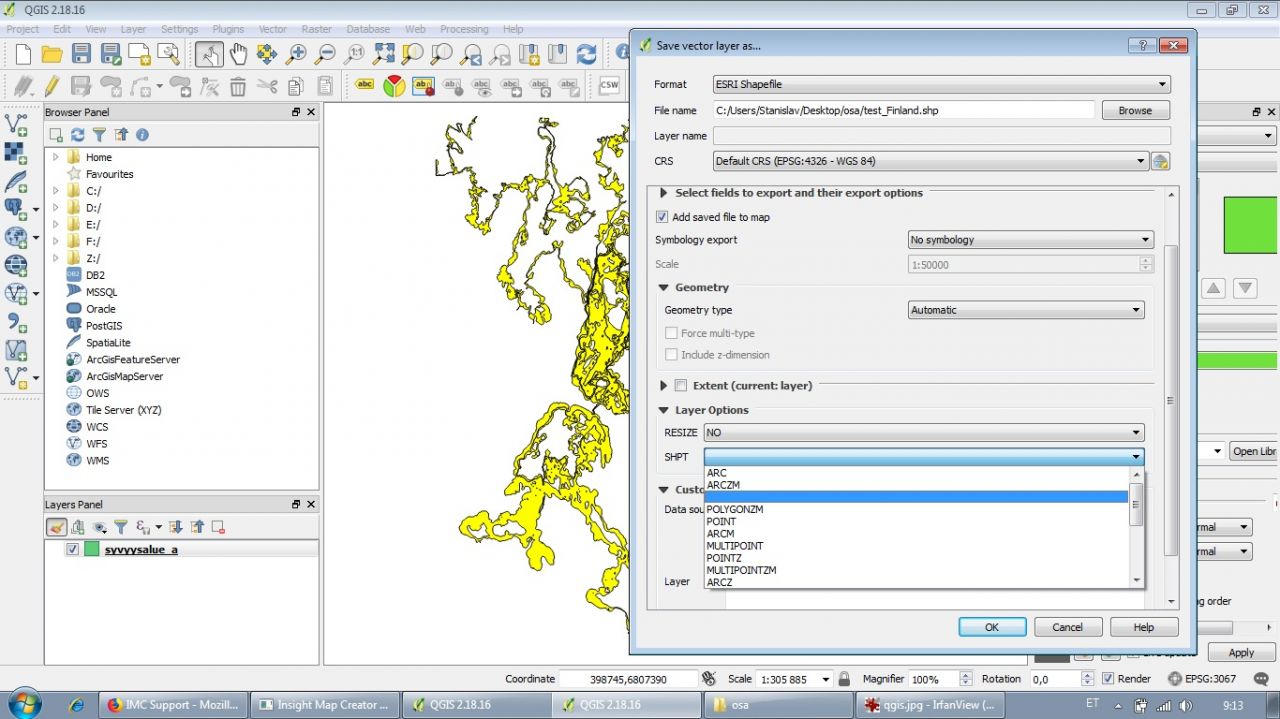
Task: Click the Add Vector Layer icon
Action: pos(16,124)
